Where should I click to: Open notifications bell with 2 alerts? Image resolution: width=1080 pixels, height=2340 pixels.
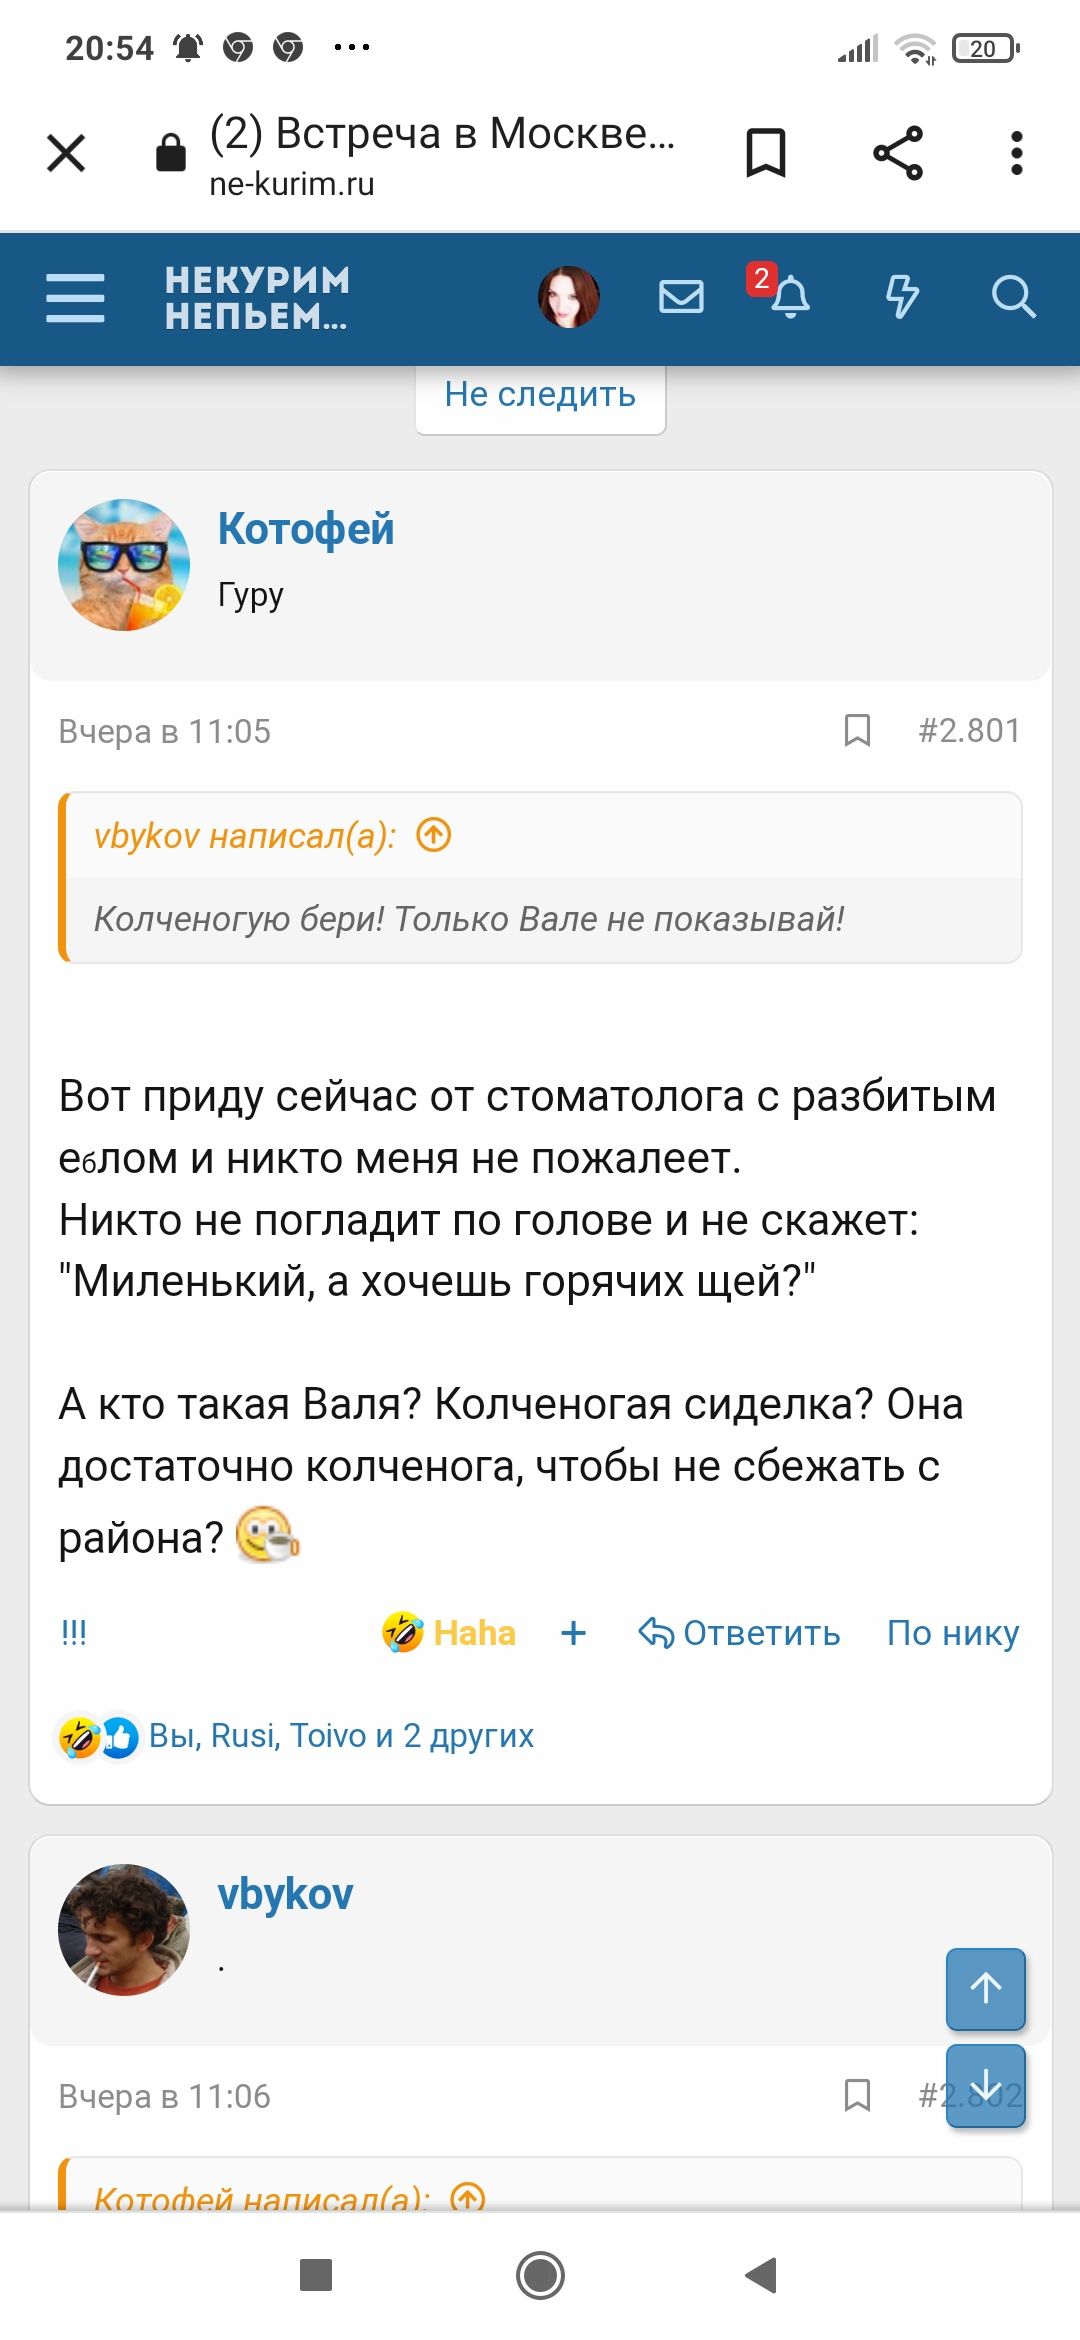click(x=788, y=297)
